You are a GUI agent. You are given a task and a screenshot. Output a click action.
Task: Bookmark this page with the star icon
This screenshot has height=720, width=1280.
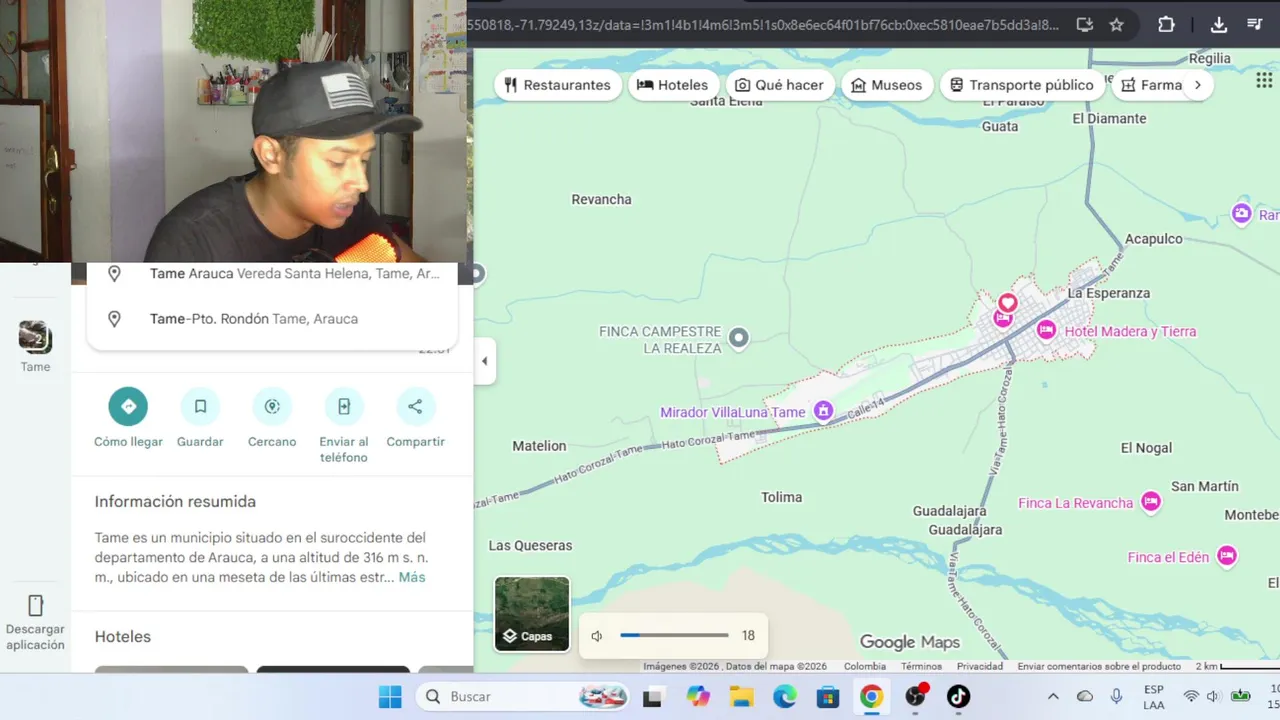pos(1117,25)
